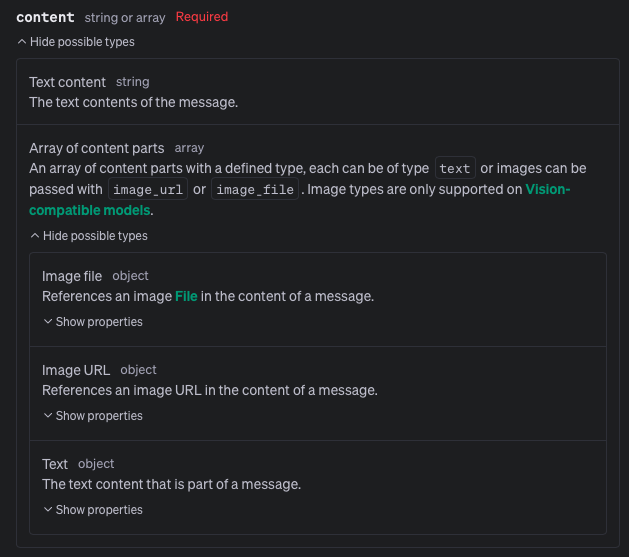
Task: Click the Image file object heading
Action: (72, 276)
